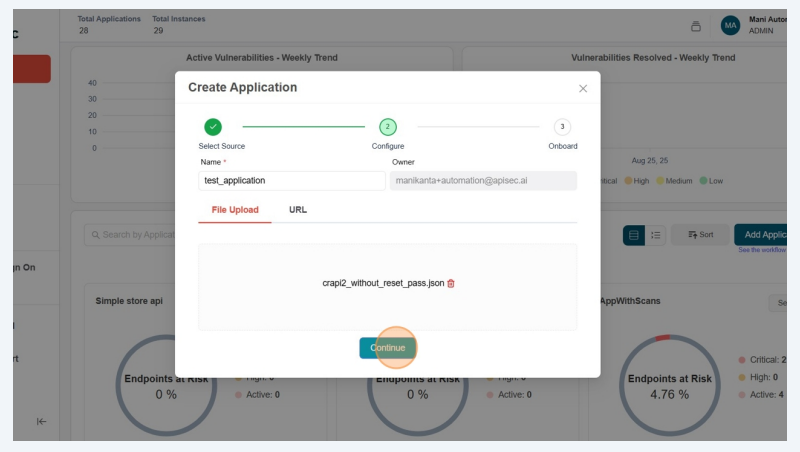Select the Onboard step 3 circle
This screenshot has height=452, width=800.
coord(562,127)
